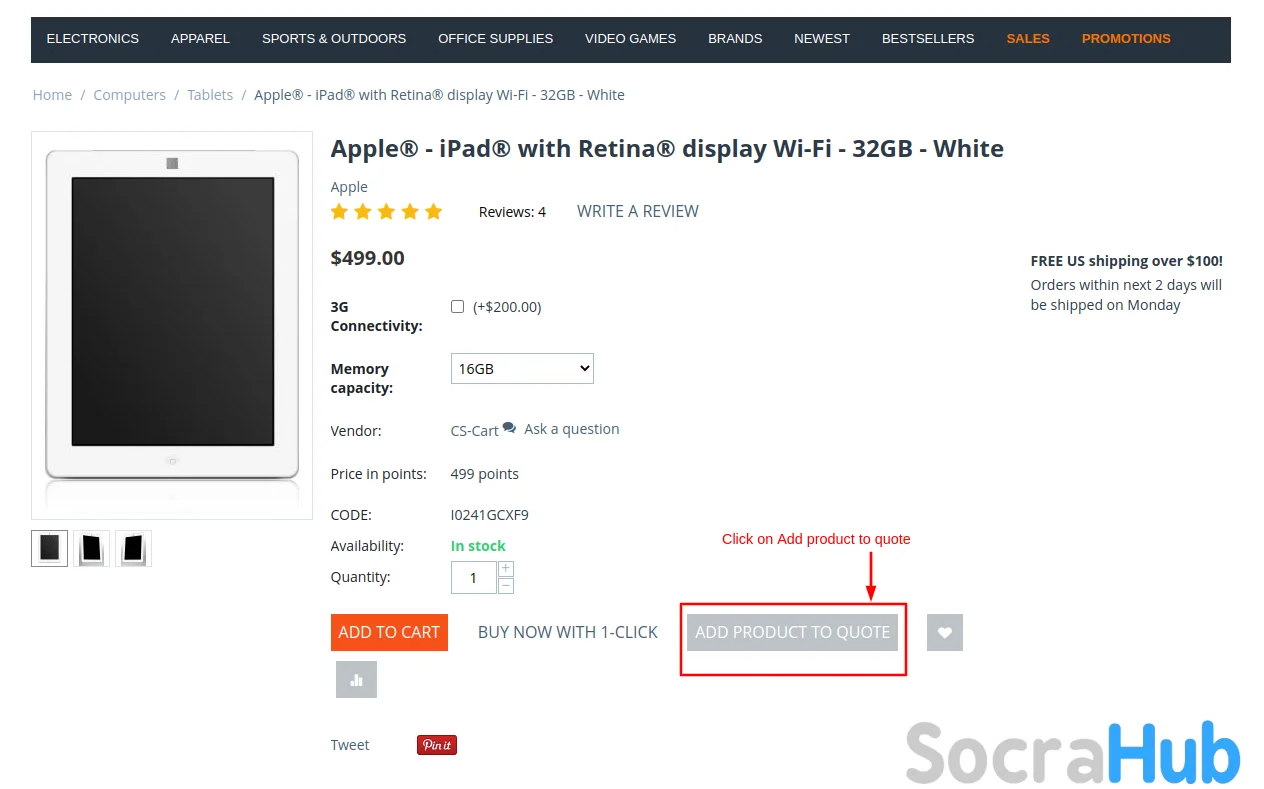Click the Pin it button

click(x=437, y=745)
